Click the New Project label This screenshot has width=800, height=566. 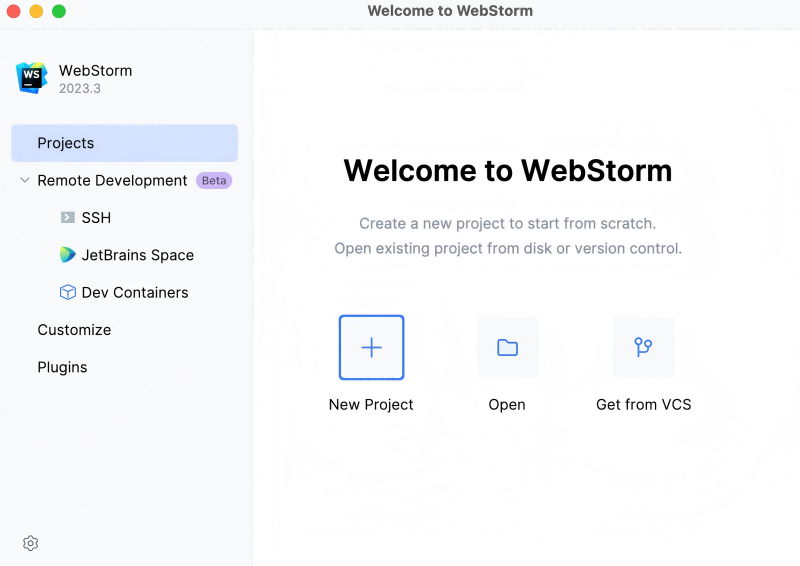(x=371, y=405)
